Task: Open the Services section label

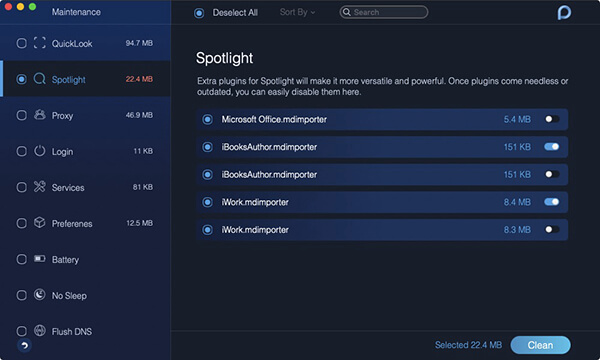Action: (x=68, y=187)
